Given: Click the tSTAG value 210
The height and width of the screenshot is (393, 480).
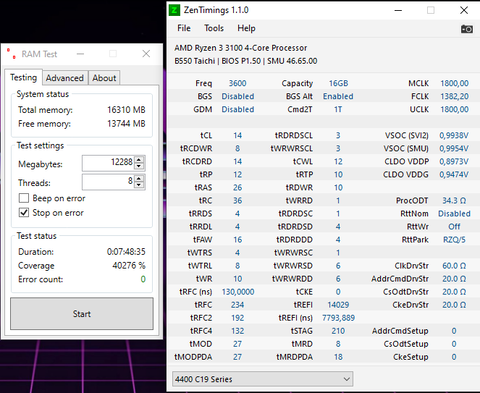Looking at the screenshot, I should tap(338, 331).
